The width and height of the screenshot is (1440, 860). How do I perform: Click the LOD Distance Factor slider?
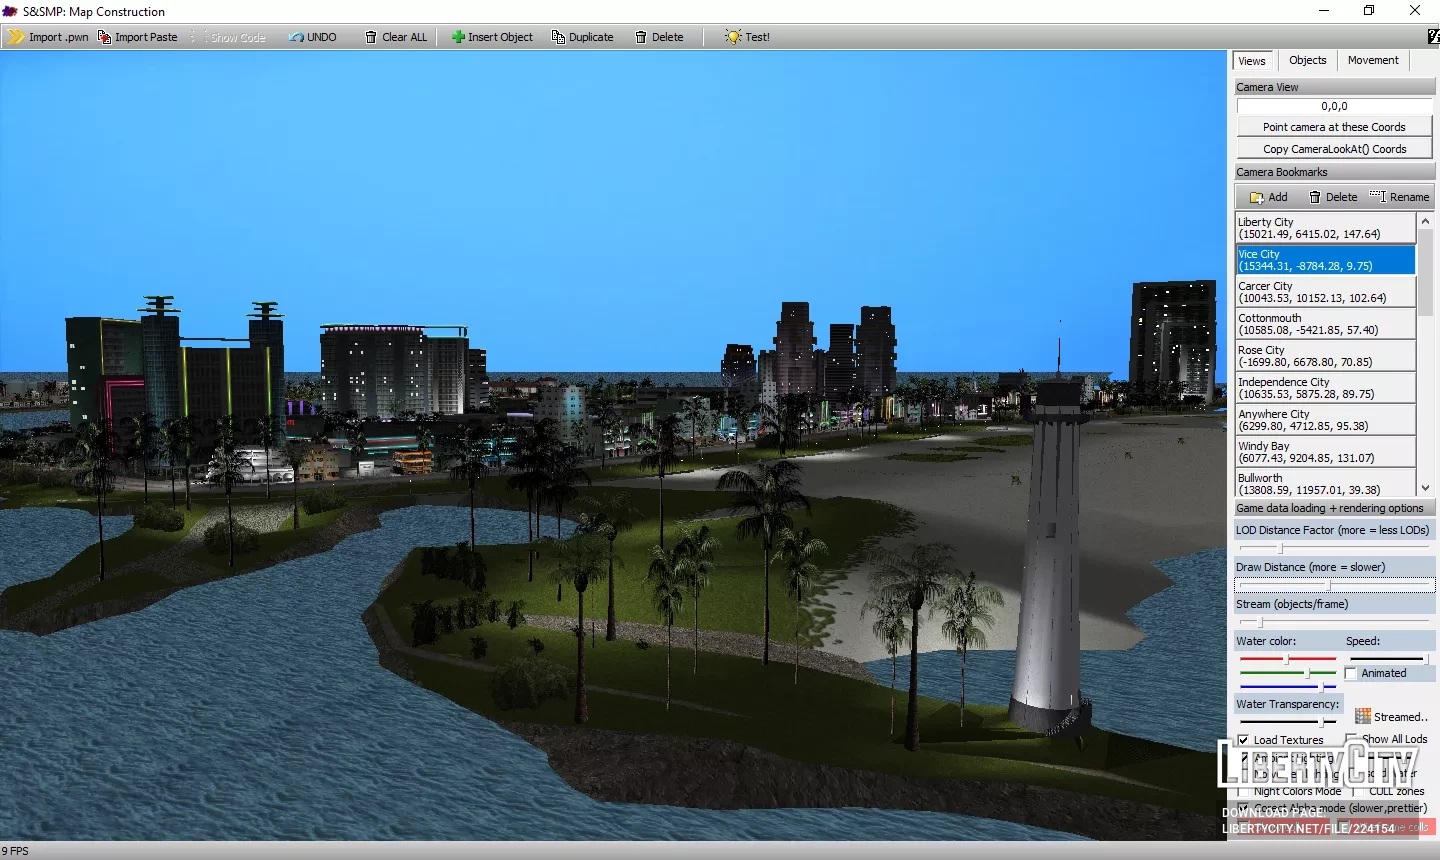point(1335,548)
